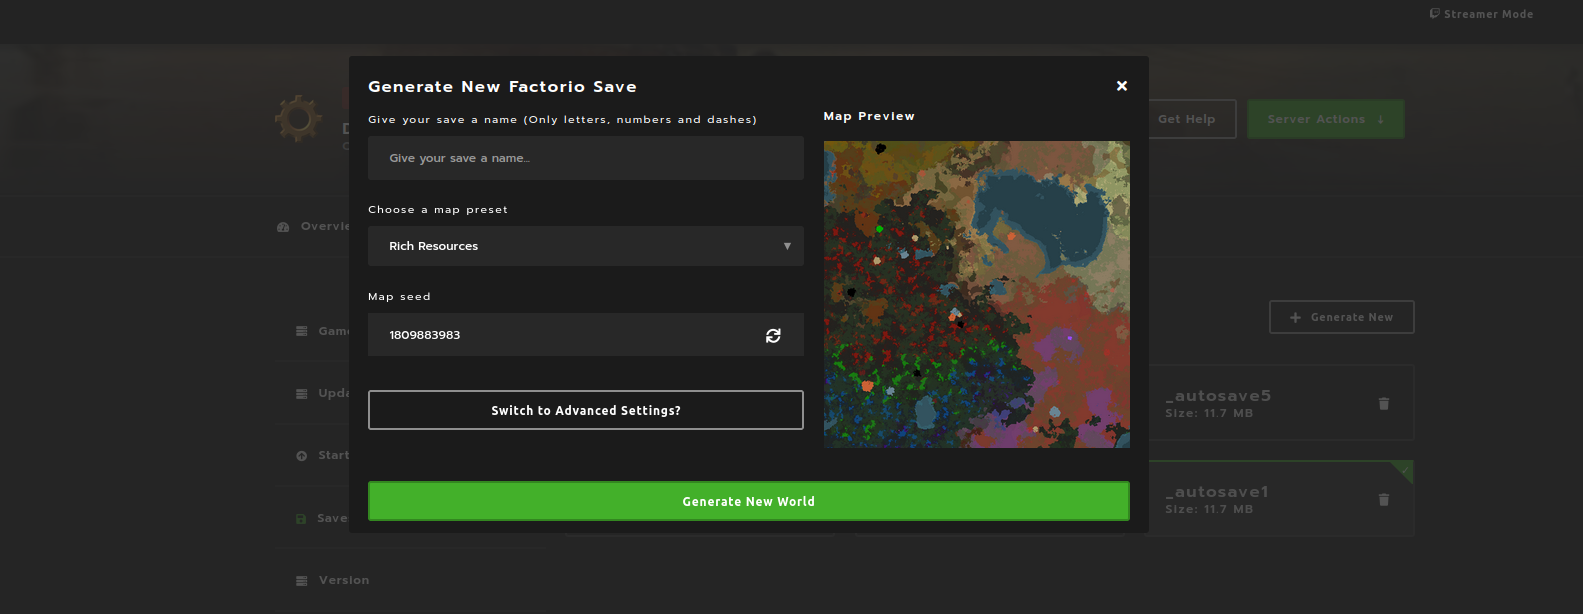The height and width of the screenshot is (614, 1583).
Task: Click the Size 11.7 MB text under _autosave5
Action: (x=1209, y=413)
